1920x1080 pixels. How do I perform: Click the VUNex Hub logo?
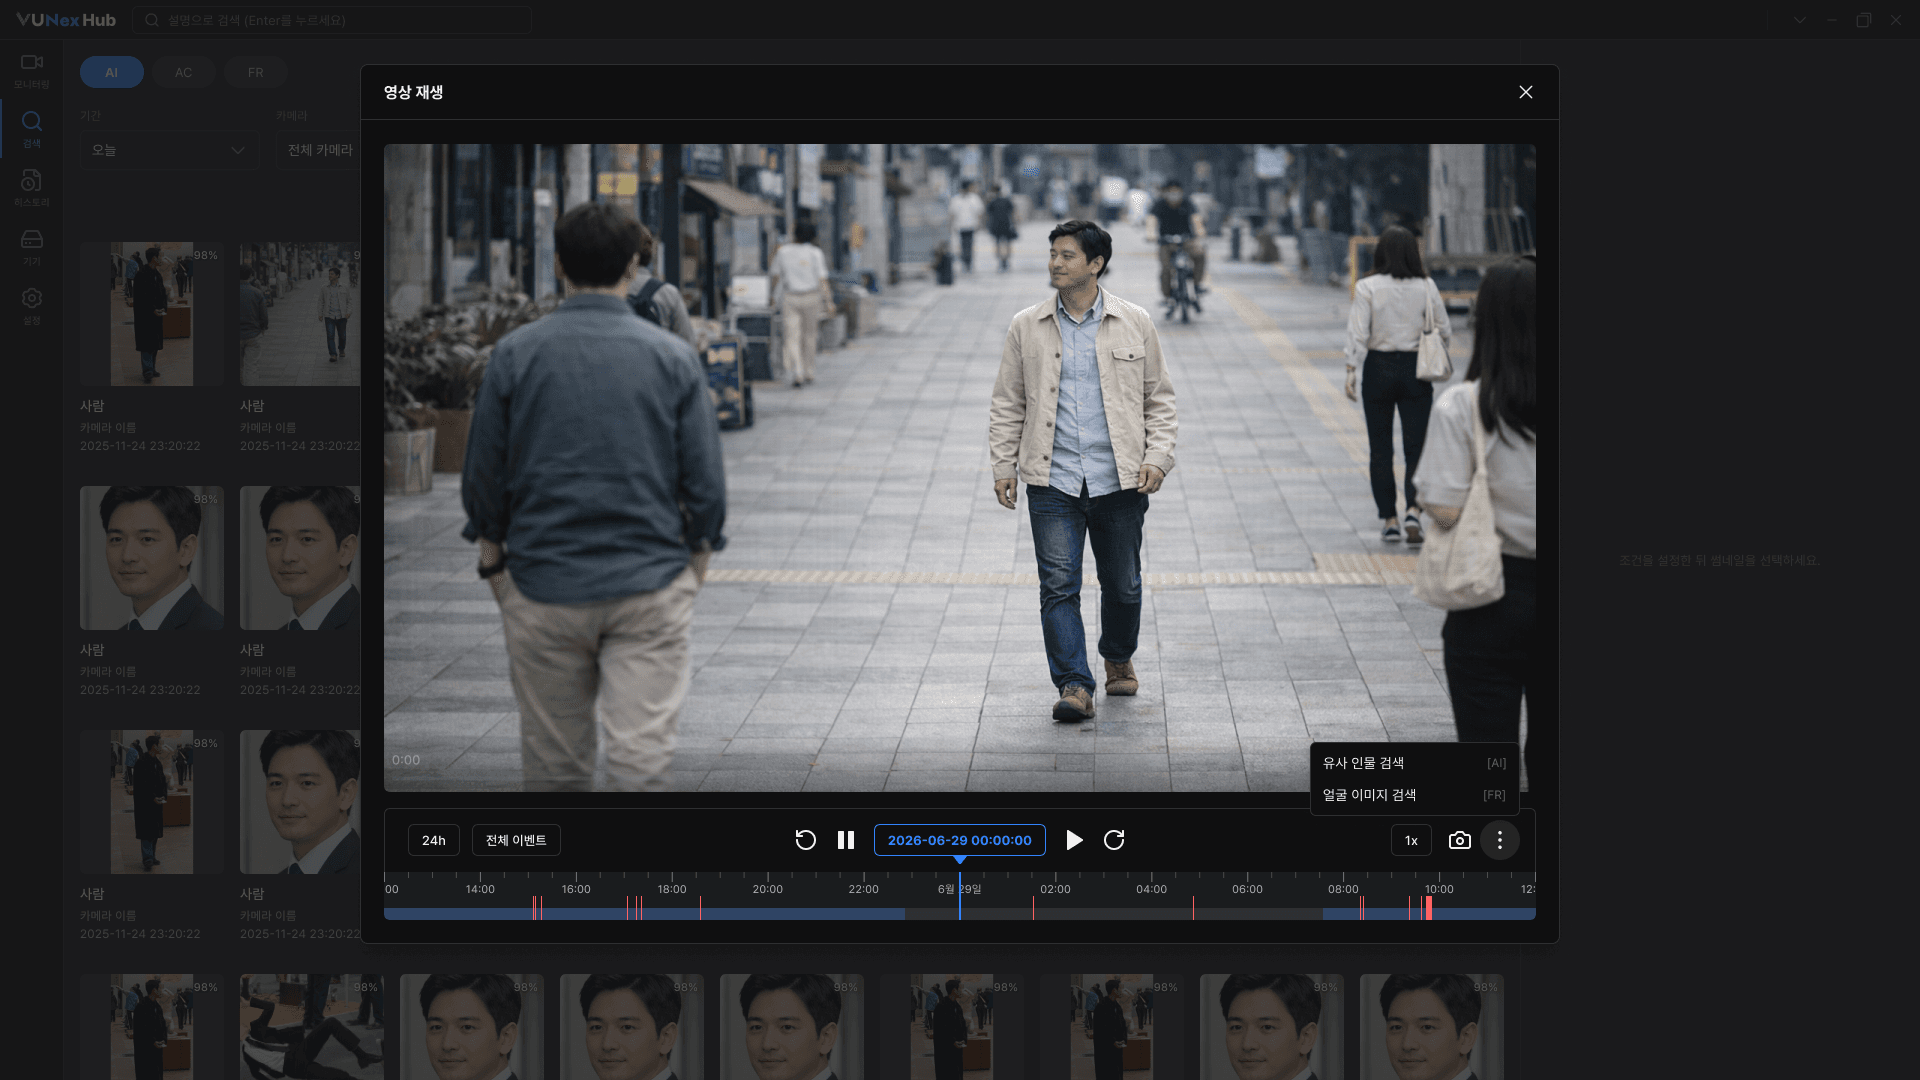click(66, 20)
